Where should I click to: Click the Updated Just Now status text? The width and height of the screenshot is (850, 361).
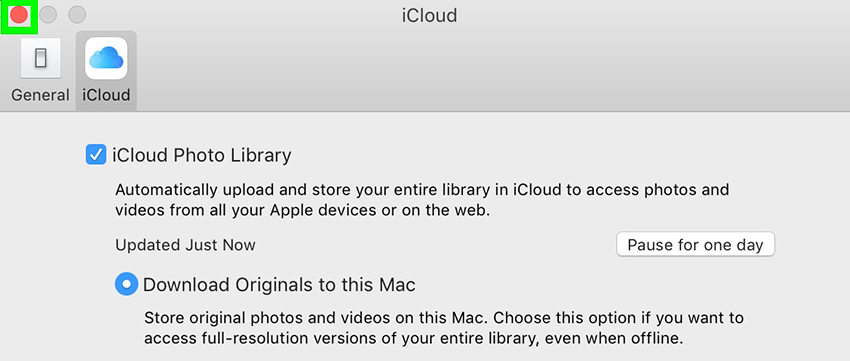[x=185, y=245]
